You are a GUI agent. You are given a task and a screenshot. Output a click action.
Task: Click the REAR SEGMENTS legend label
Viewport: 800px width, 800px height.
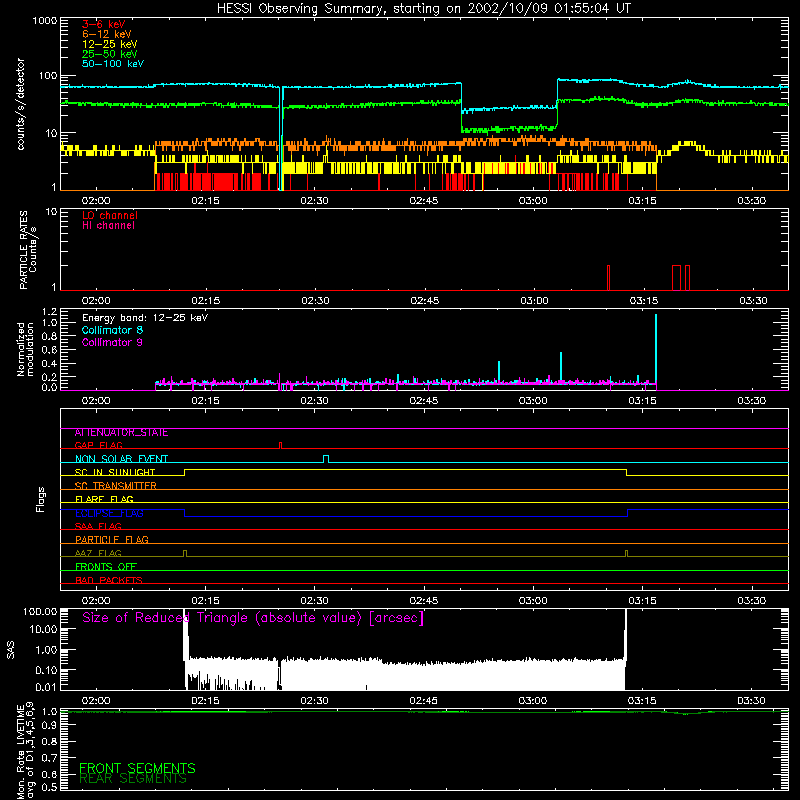133,779
